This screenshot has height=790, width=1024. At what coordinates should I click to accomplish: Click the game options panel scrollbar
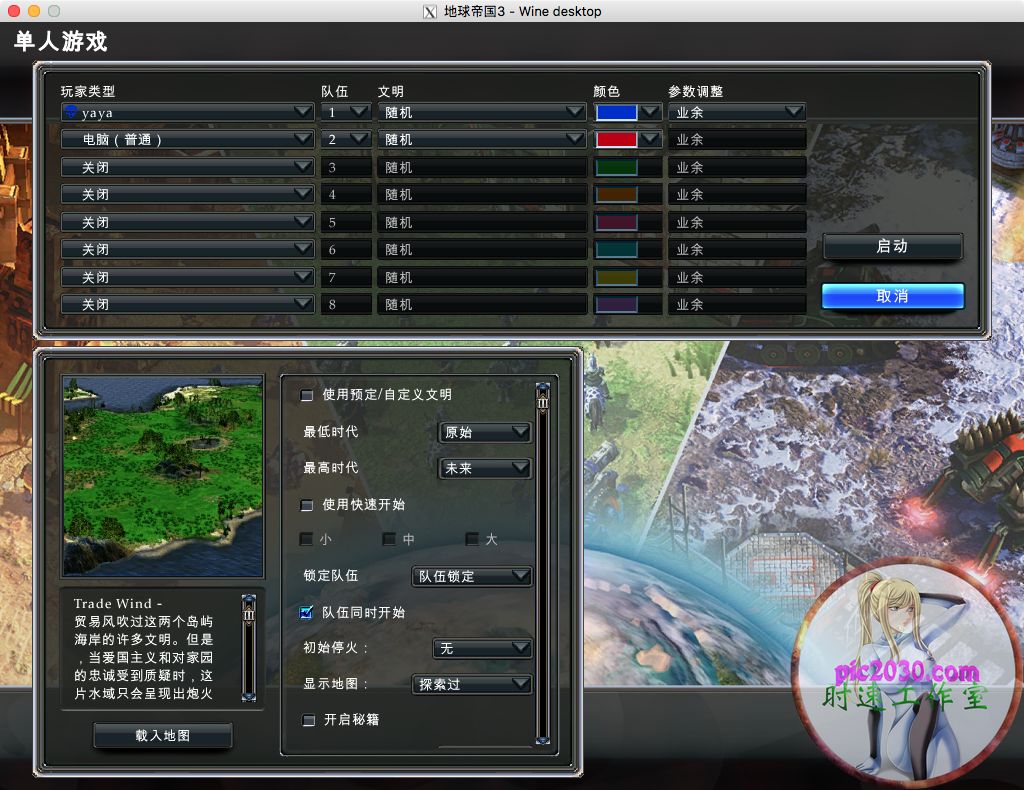[x=543, y=563]
